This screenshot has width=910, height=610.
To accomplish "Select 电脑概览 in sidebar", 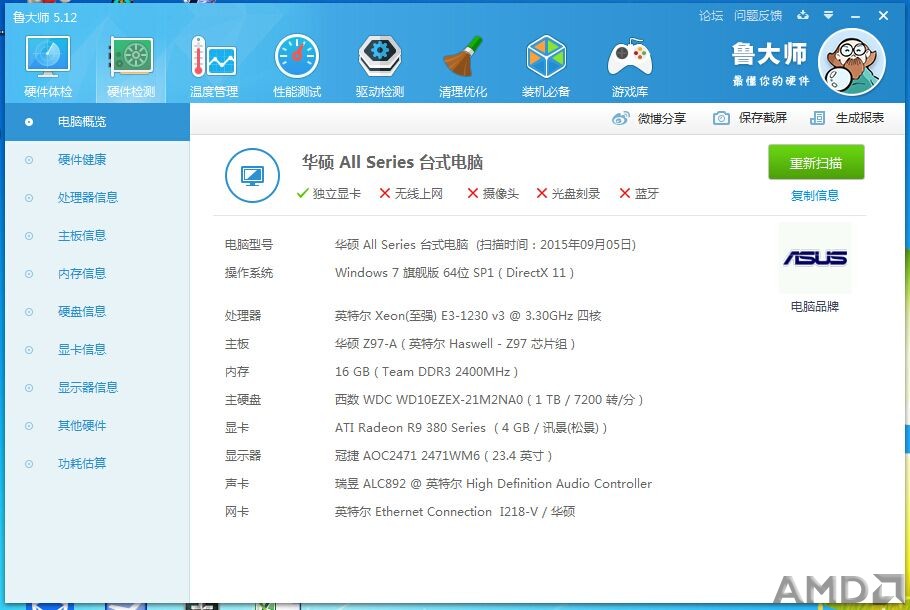I will point(98,122).
